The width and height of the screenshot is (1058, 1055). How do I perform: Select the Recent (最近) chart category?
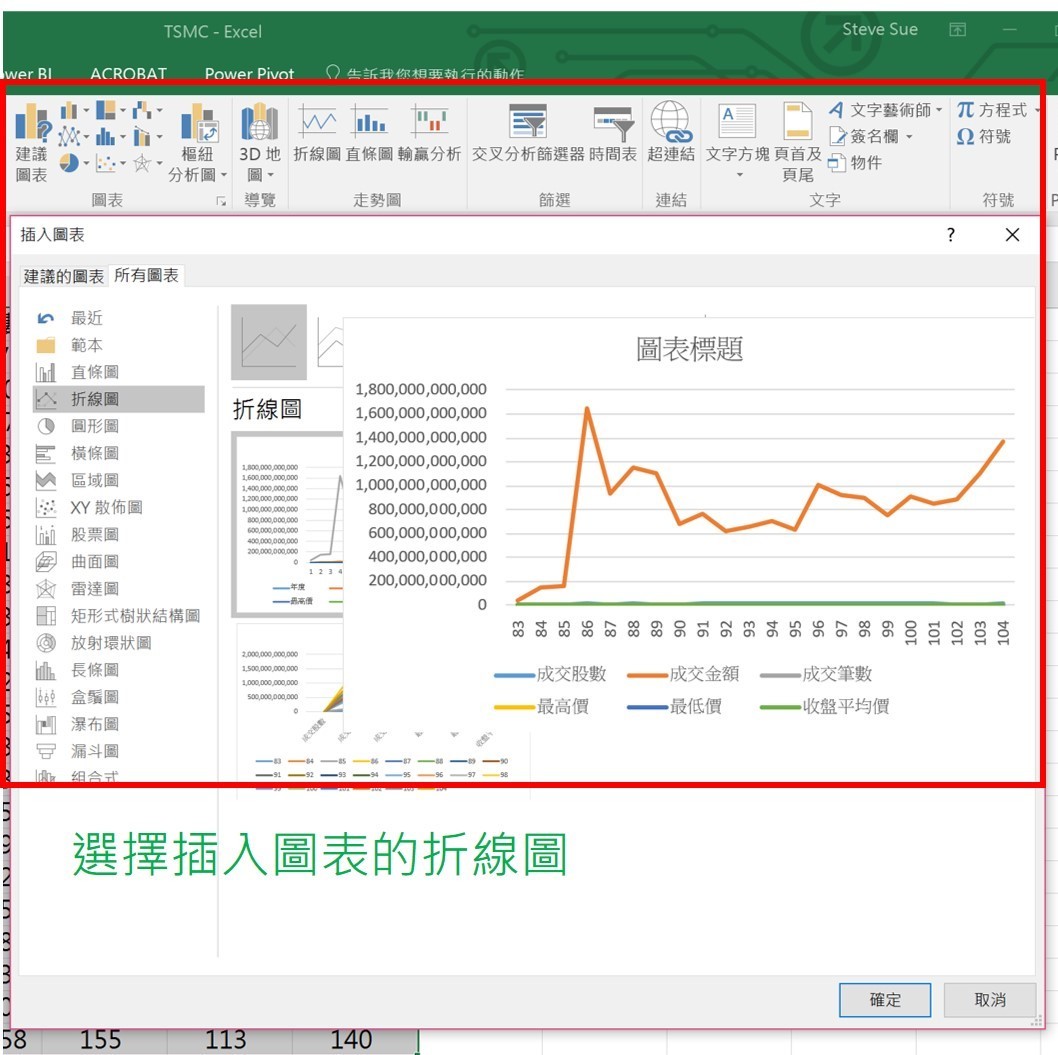pyautogui.click(x=118, y=318)
